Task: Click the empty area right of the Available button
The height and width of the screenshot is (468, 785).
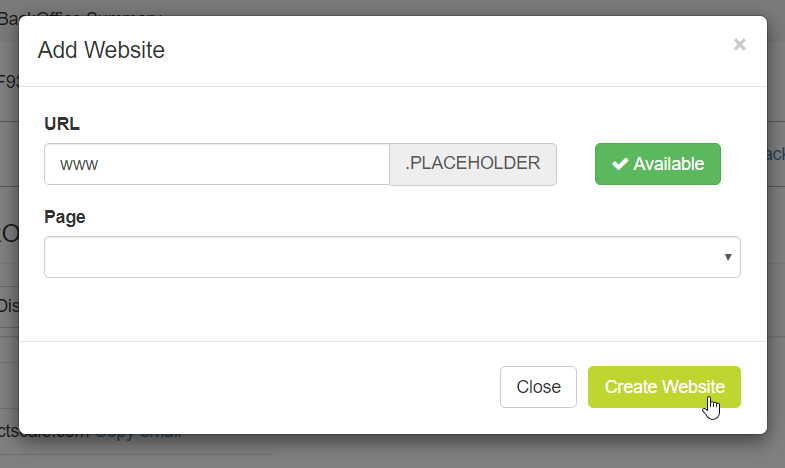Action: pos(744,164)
